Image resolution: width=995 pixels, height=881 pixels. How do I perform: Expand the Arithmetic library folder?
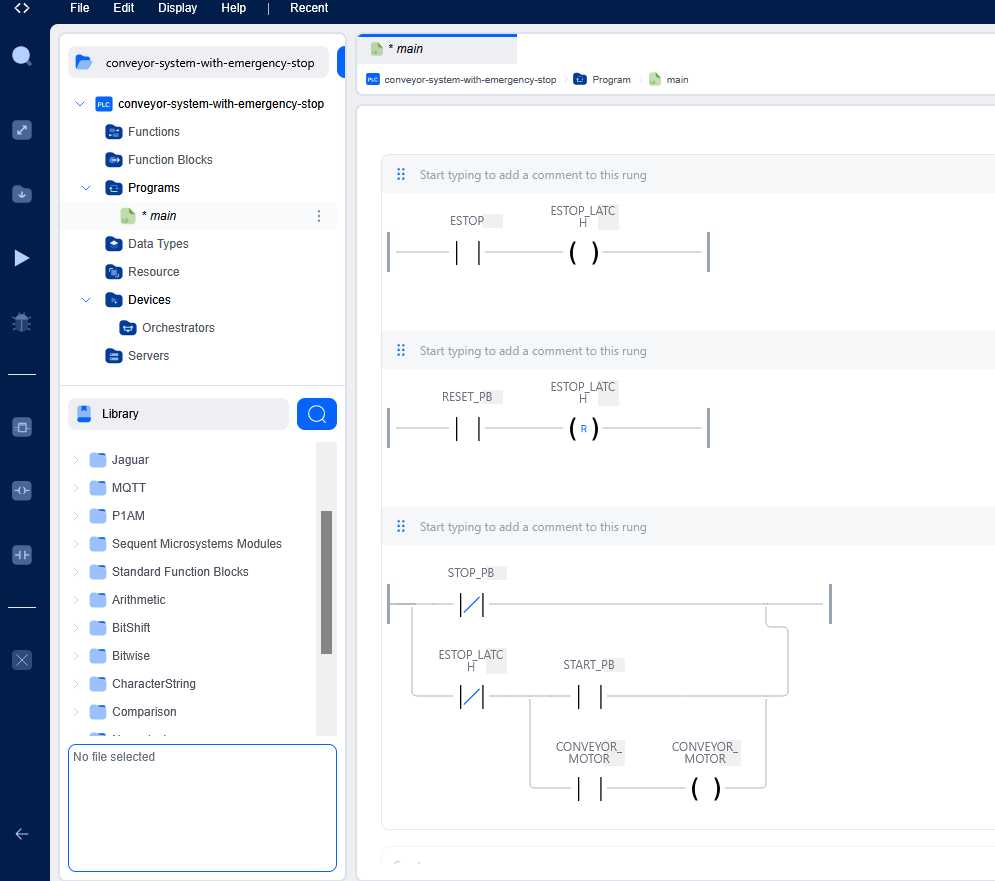coord(76,600)
